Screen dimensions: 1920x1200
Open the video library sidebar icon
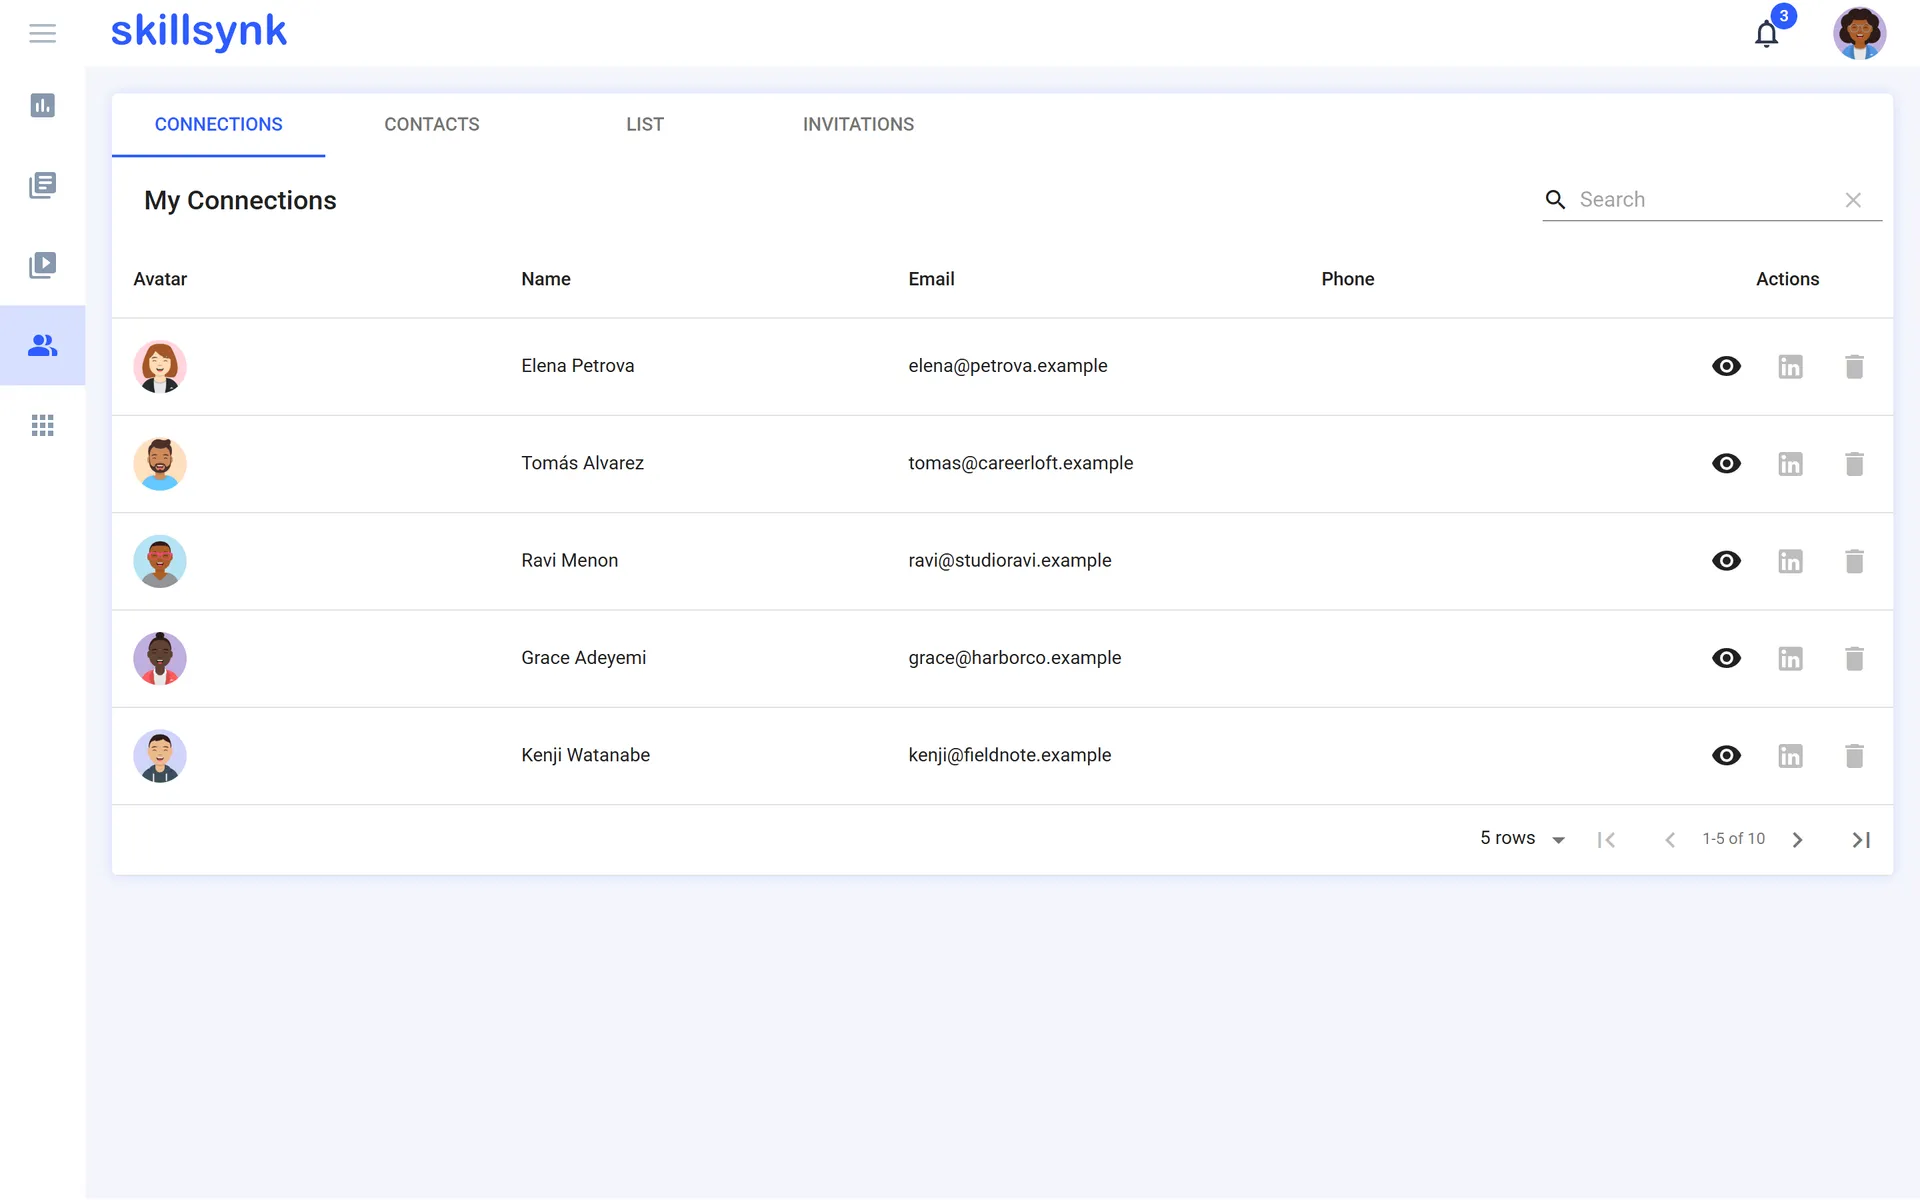(x=42, y=265)
